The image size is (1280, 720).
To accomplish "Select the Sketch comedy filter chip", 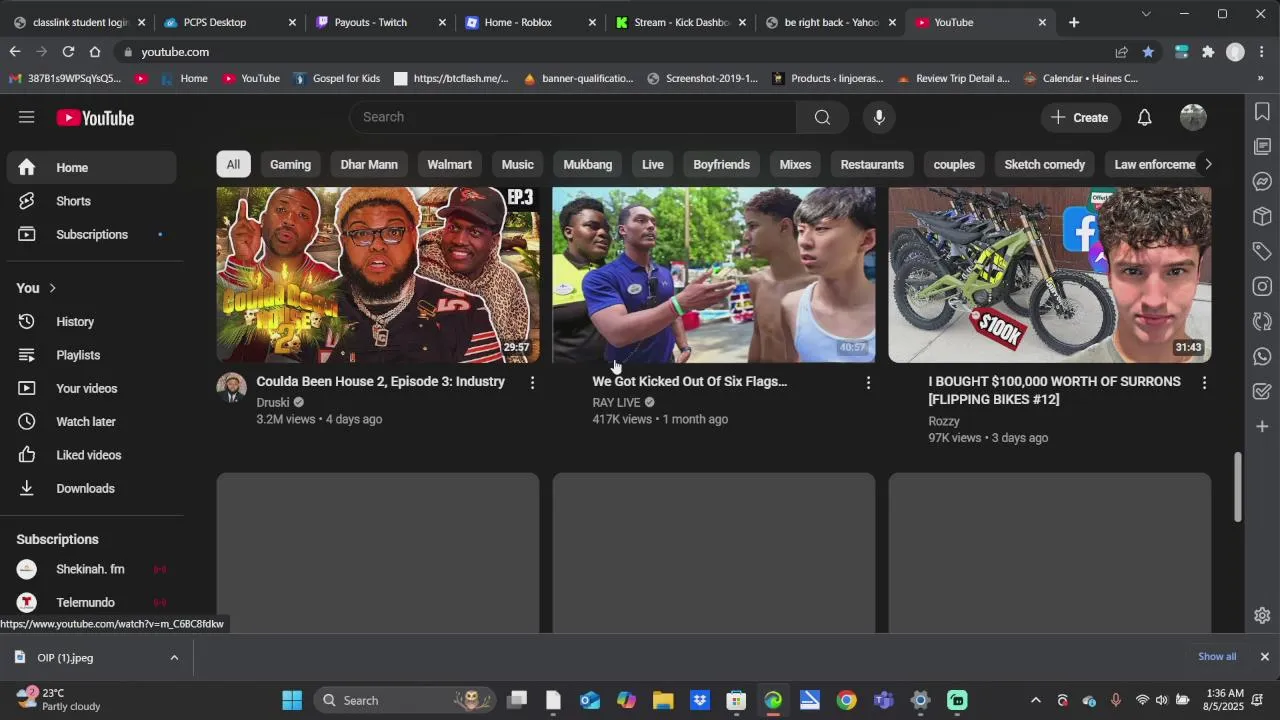I will 1044,164.
